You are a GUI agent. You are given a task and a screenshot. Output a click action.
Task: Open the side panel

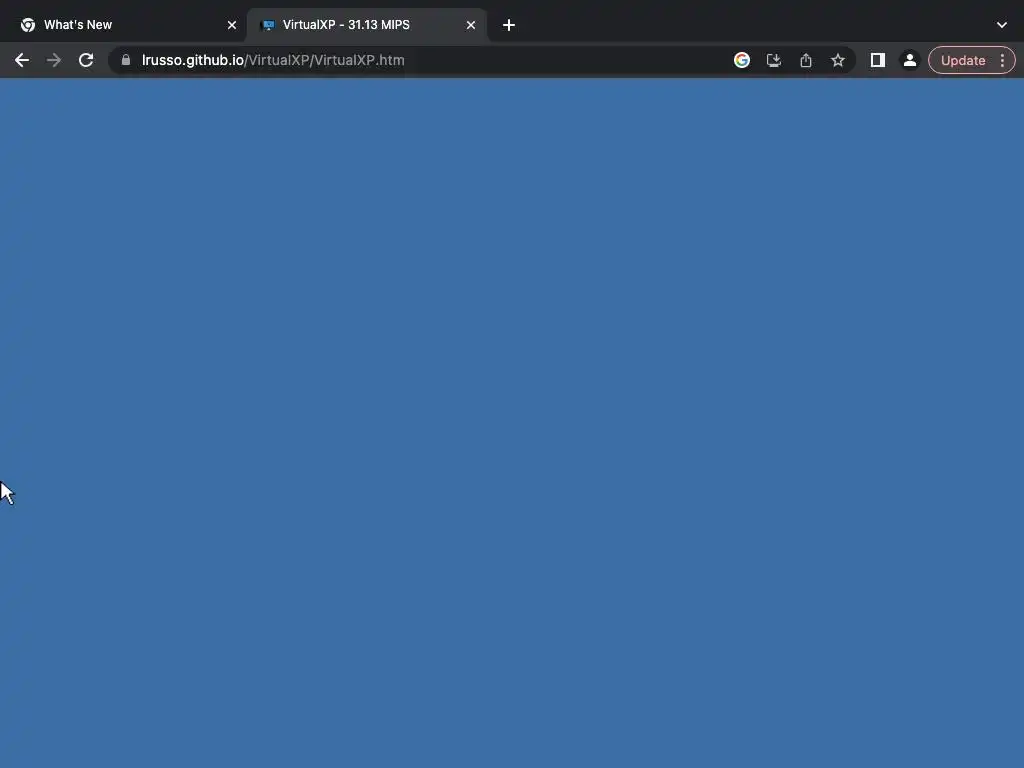(877, 60)
